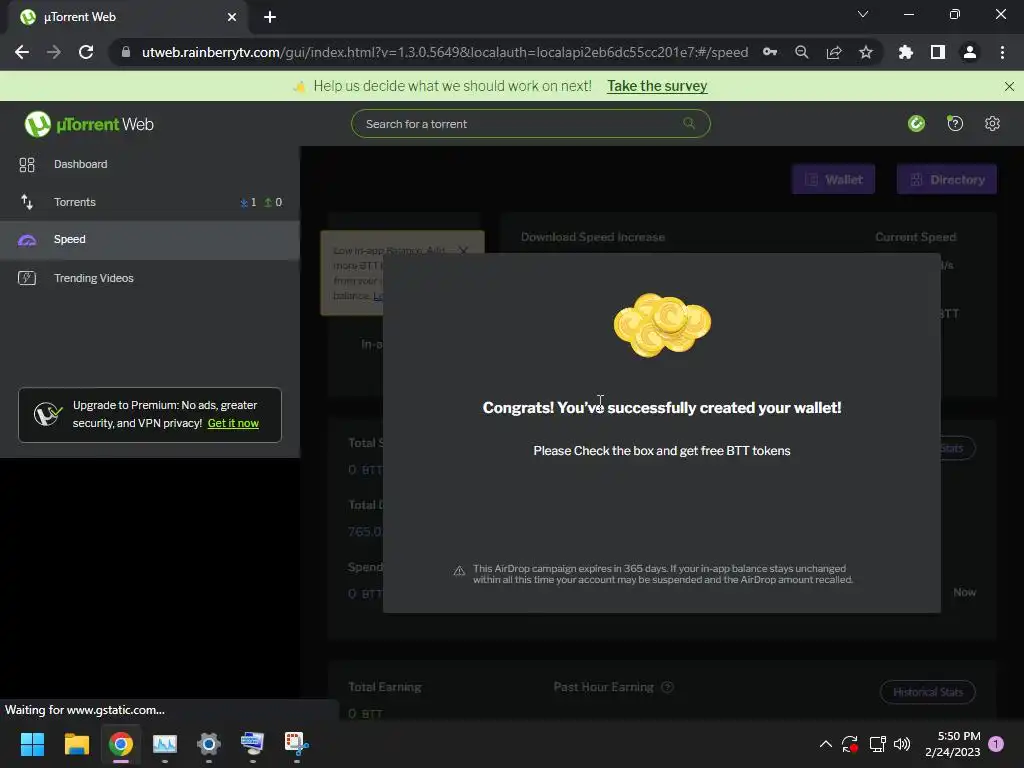Click the share page icon

834,52
